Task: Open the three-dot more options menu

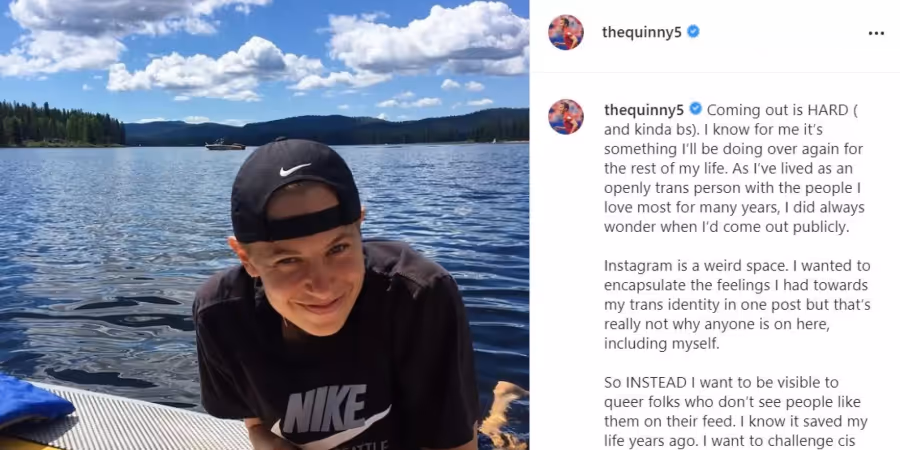Action: 876,33
